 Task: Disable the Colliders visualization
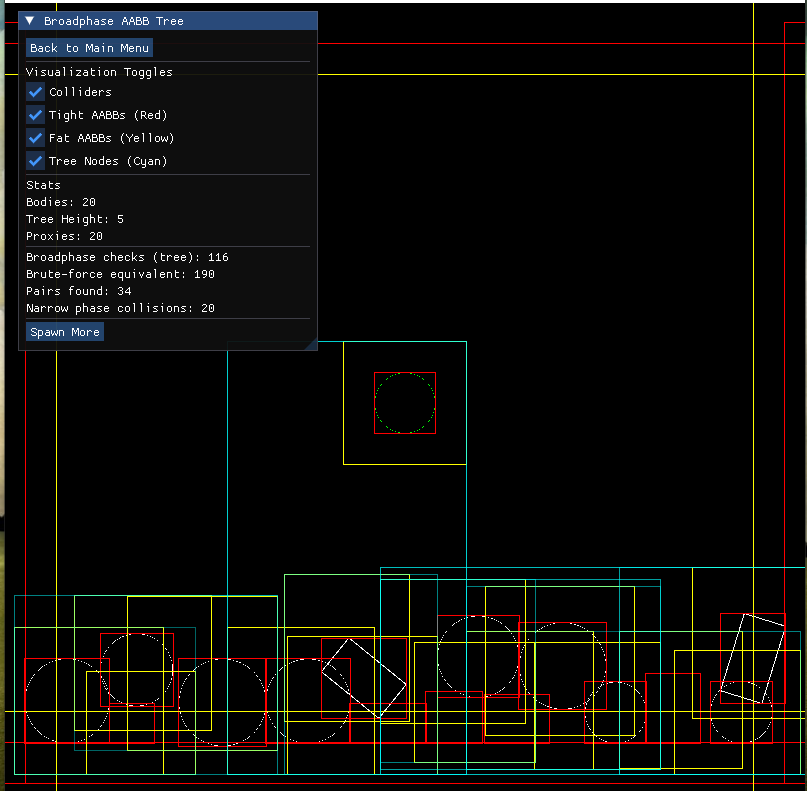[x=35, y=92]
